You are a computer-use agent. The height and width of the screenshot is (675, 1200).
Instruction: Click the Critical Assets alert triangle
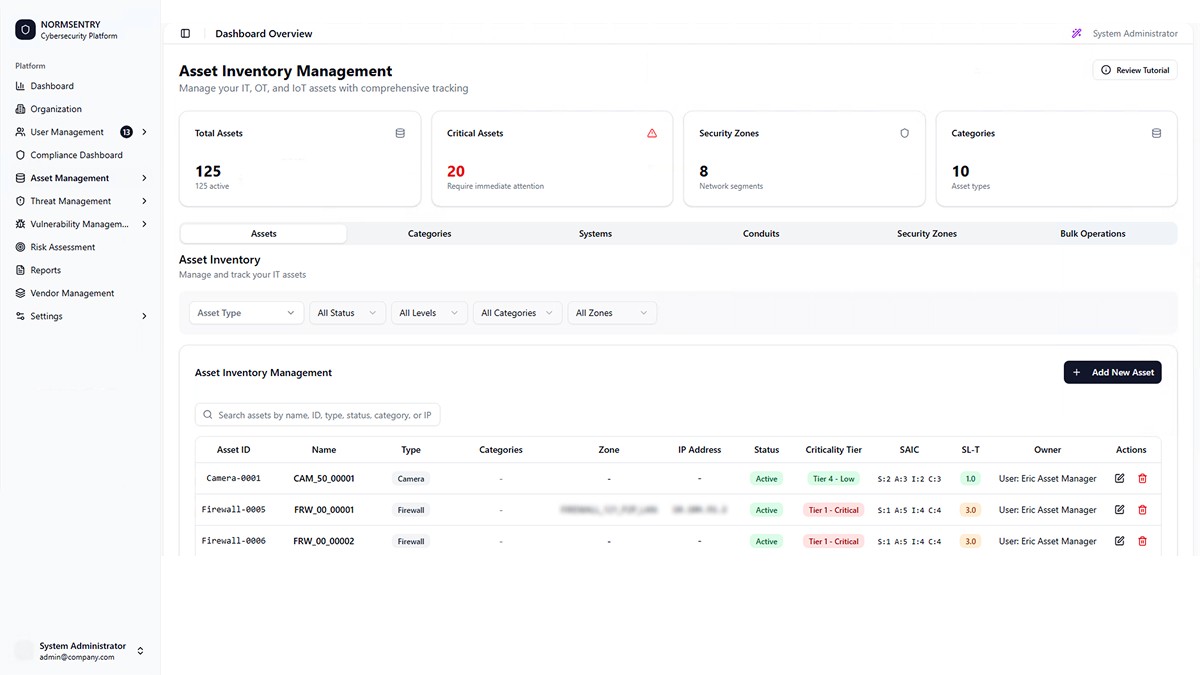click(x=652, y=132)
